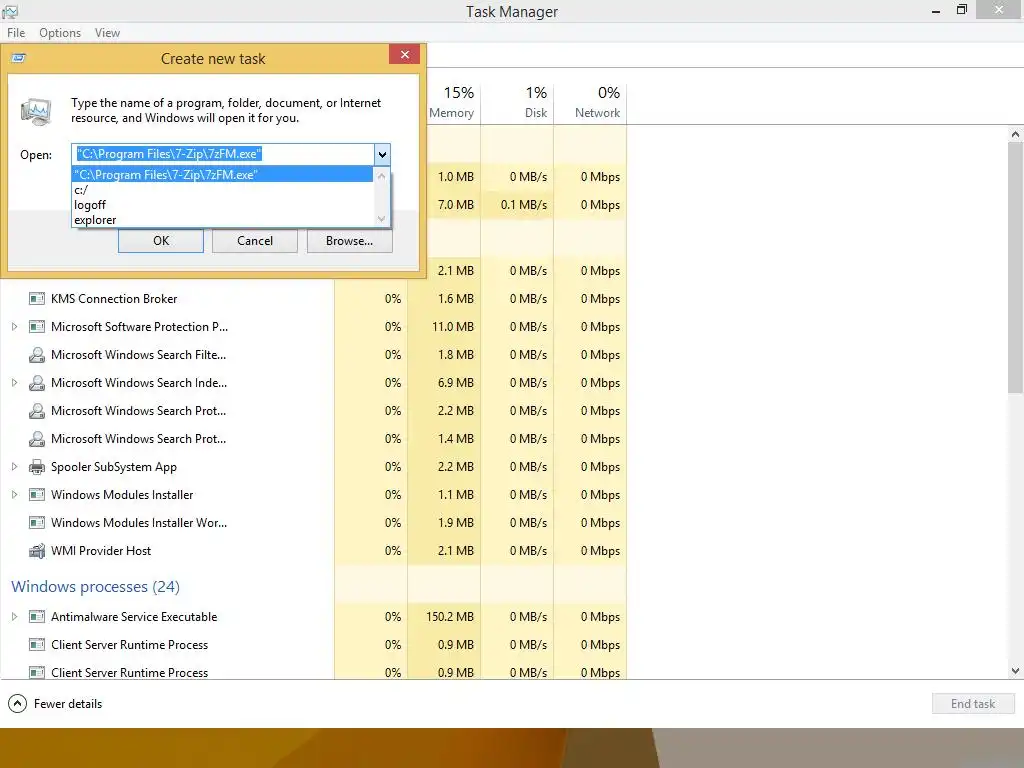
Task: Choose explorer from the dropdown list
Action: point(222,219)
